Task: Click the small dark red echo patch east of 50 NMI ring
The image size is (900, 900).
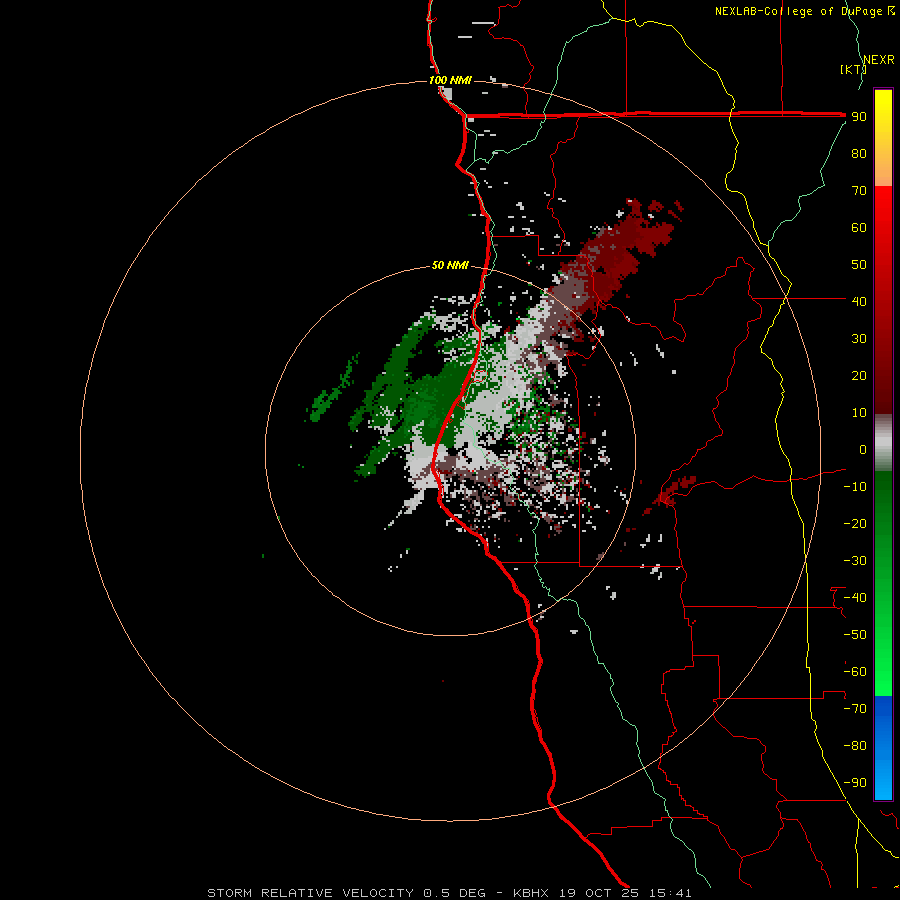Action: point(672,494)
